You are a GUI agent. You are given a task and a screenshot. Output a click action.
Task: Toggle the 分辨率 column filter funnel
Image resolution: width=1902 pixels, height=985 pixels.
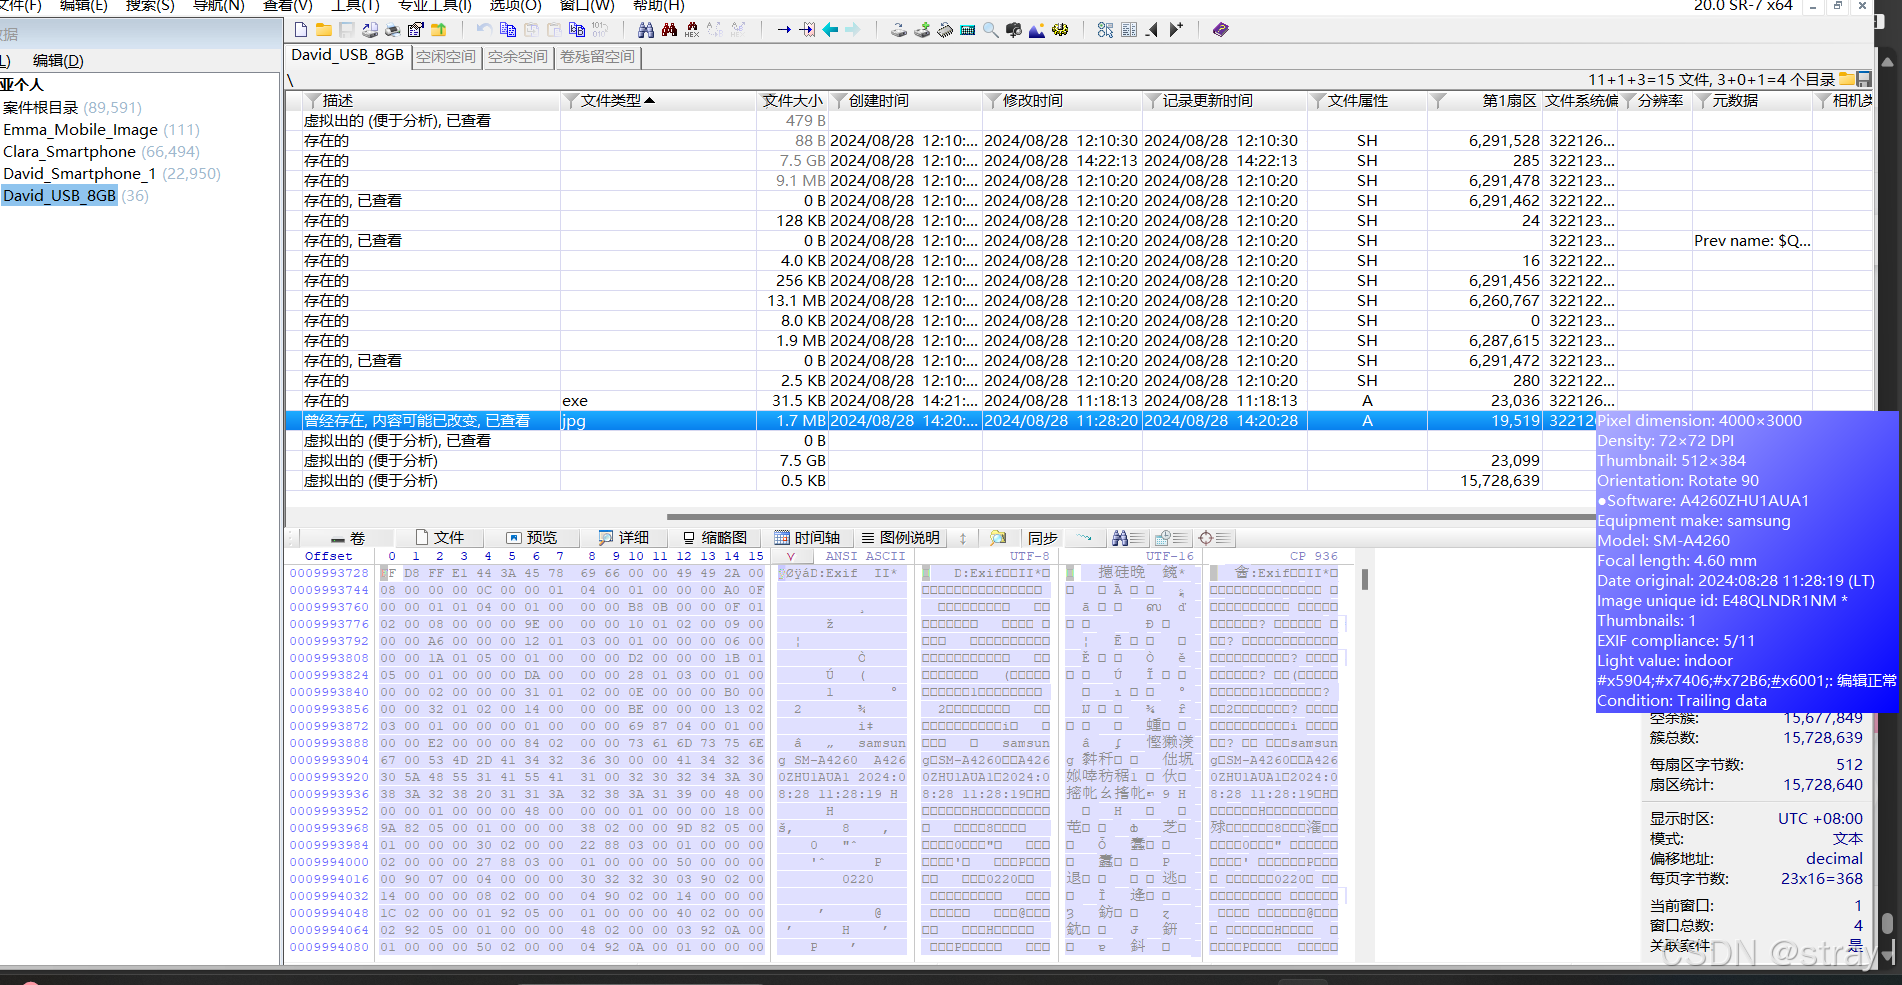pos(1629,101)
